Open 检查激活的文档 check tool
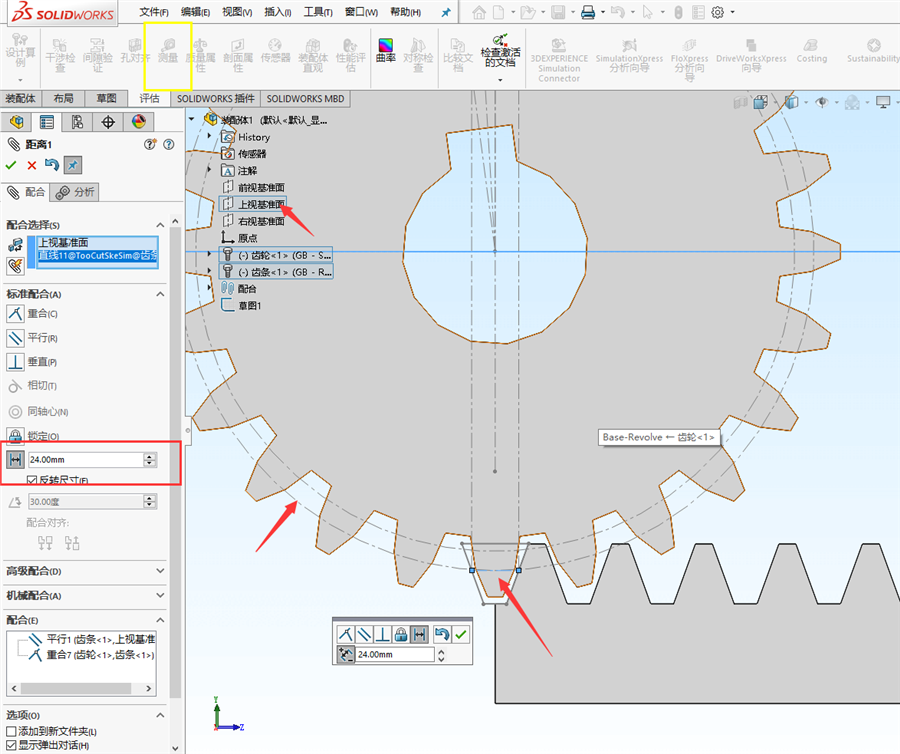900x754 pixels. pyautogui.click(x=500, y=50)
